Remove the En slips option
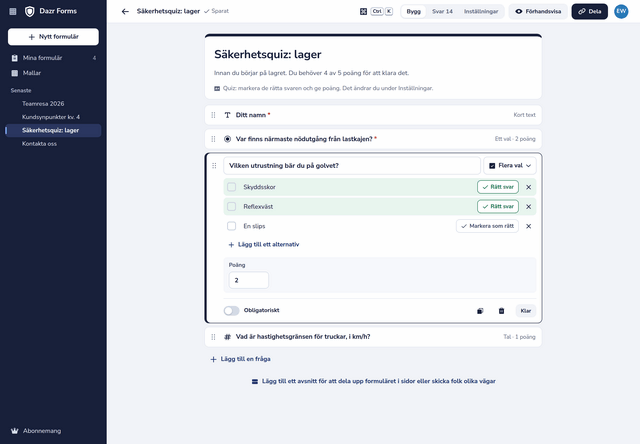This screenshot has width=640, height=444. [529, 226]
